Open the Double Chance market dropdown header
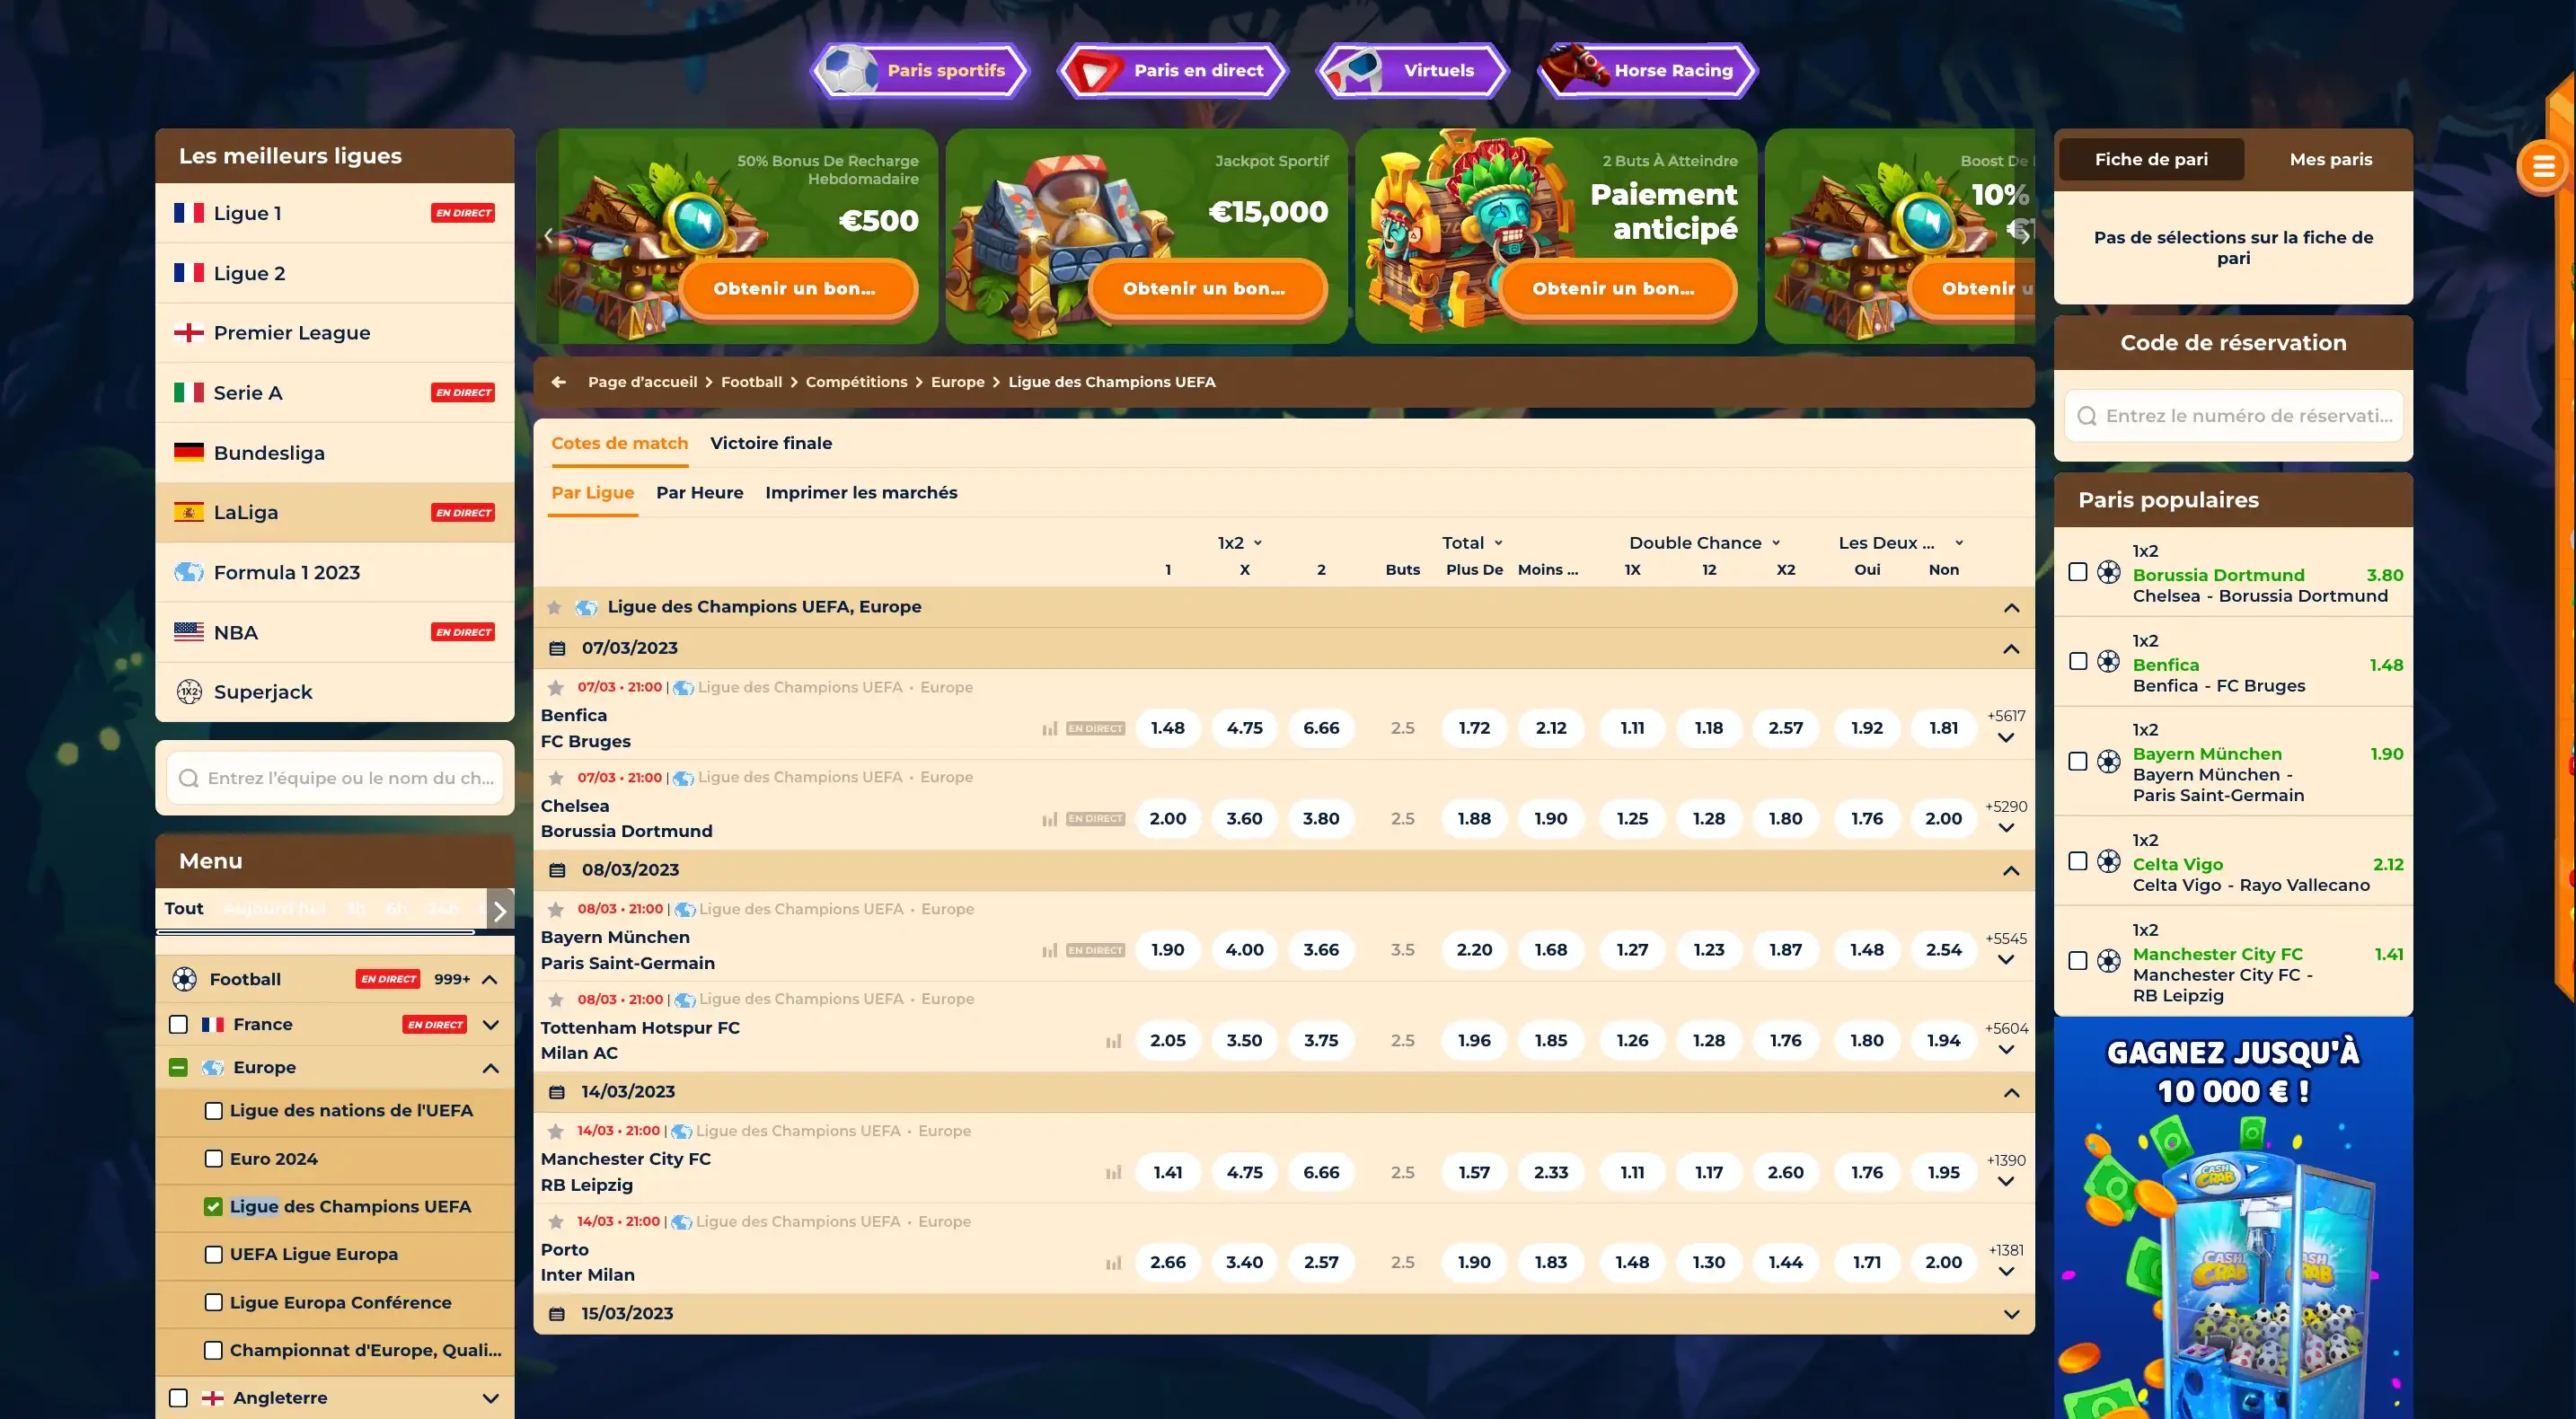 click(x=1705, y=543)
